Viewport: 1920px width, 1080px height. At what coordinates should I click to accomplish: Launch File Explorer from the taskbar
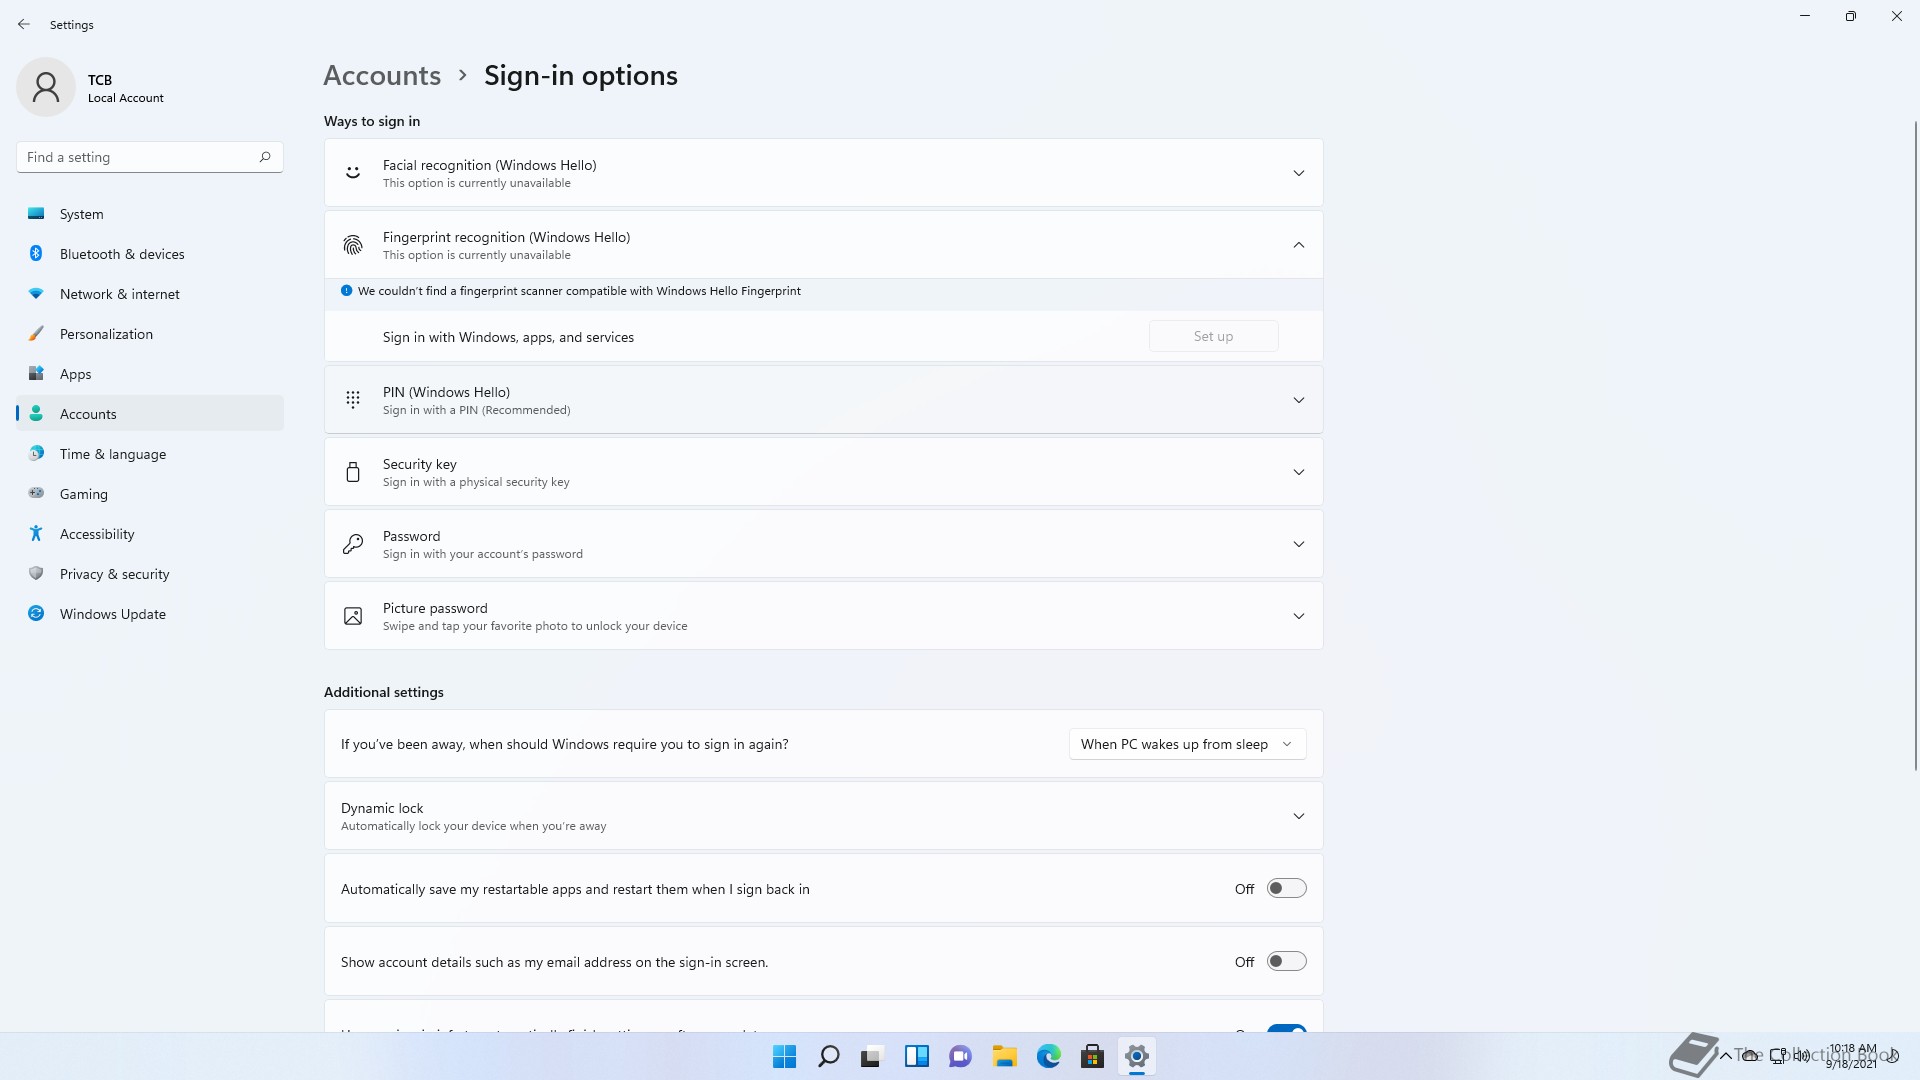coord(1005,1056)
